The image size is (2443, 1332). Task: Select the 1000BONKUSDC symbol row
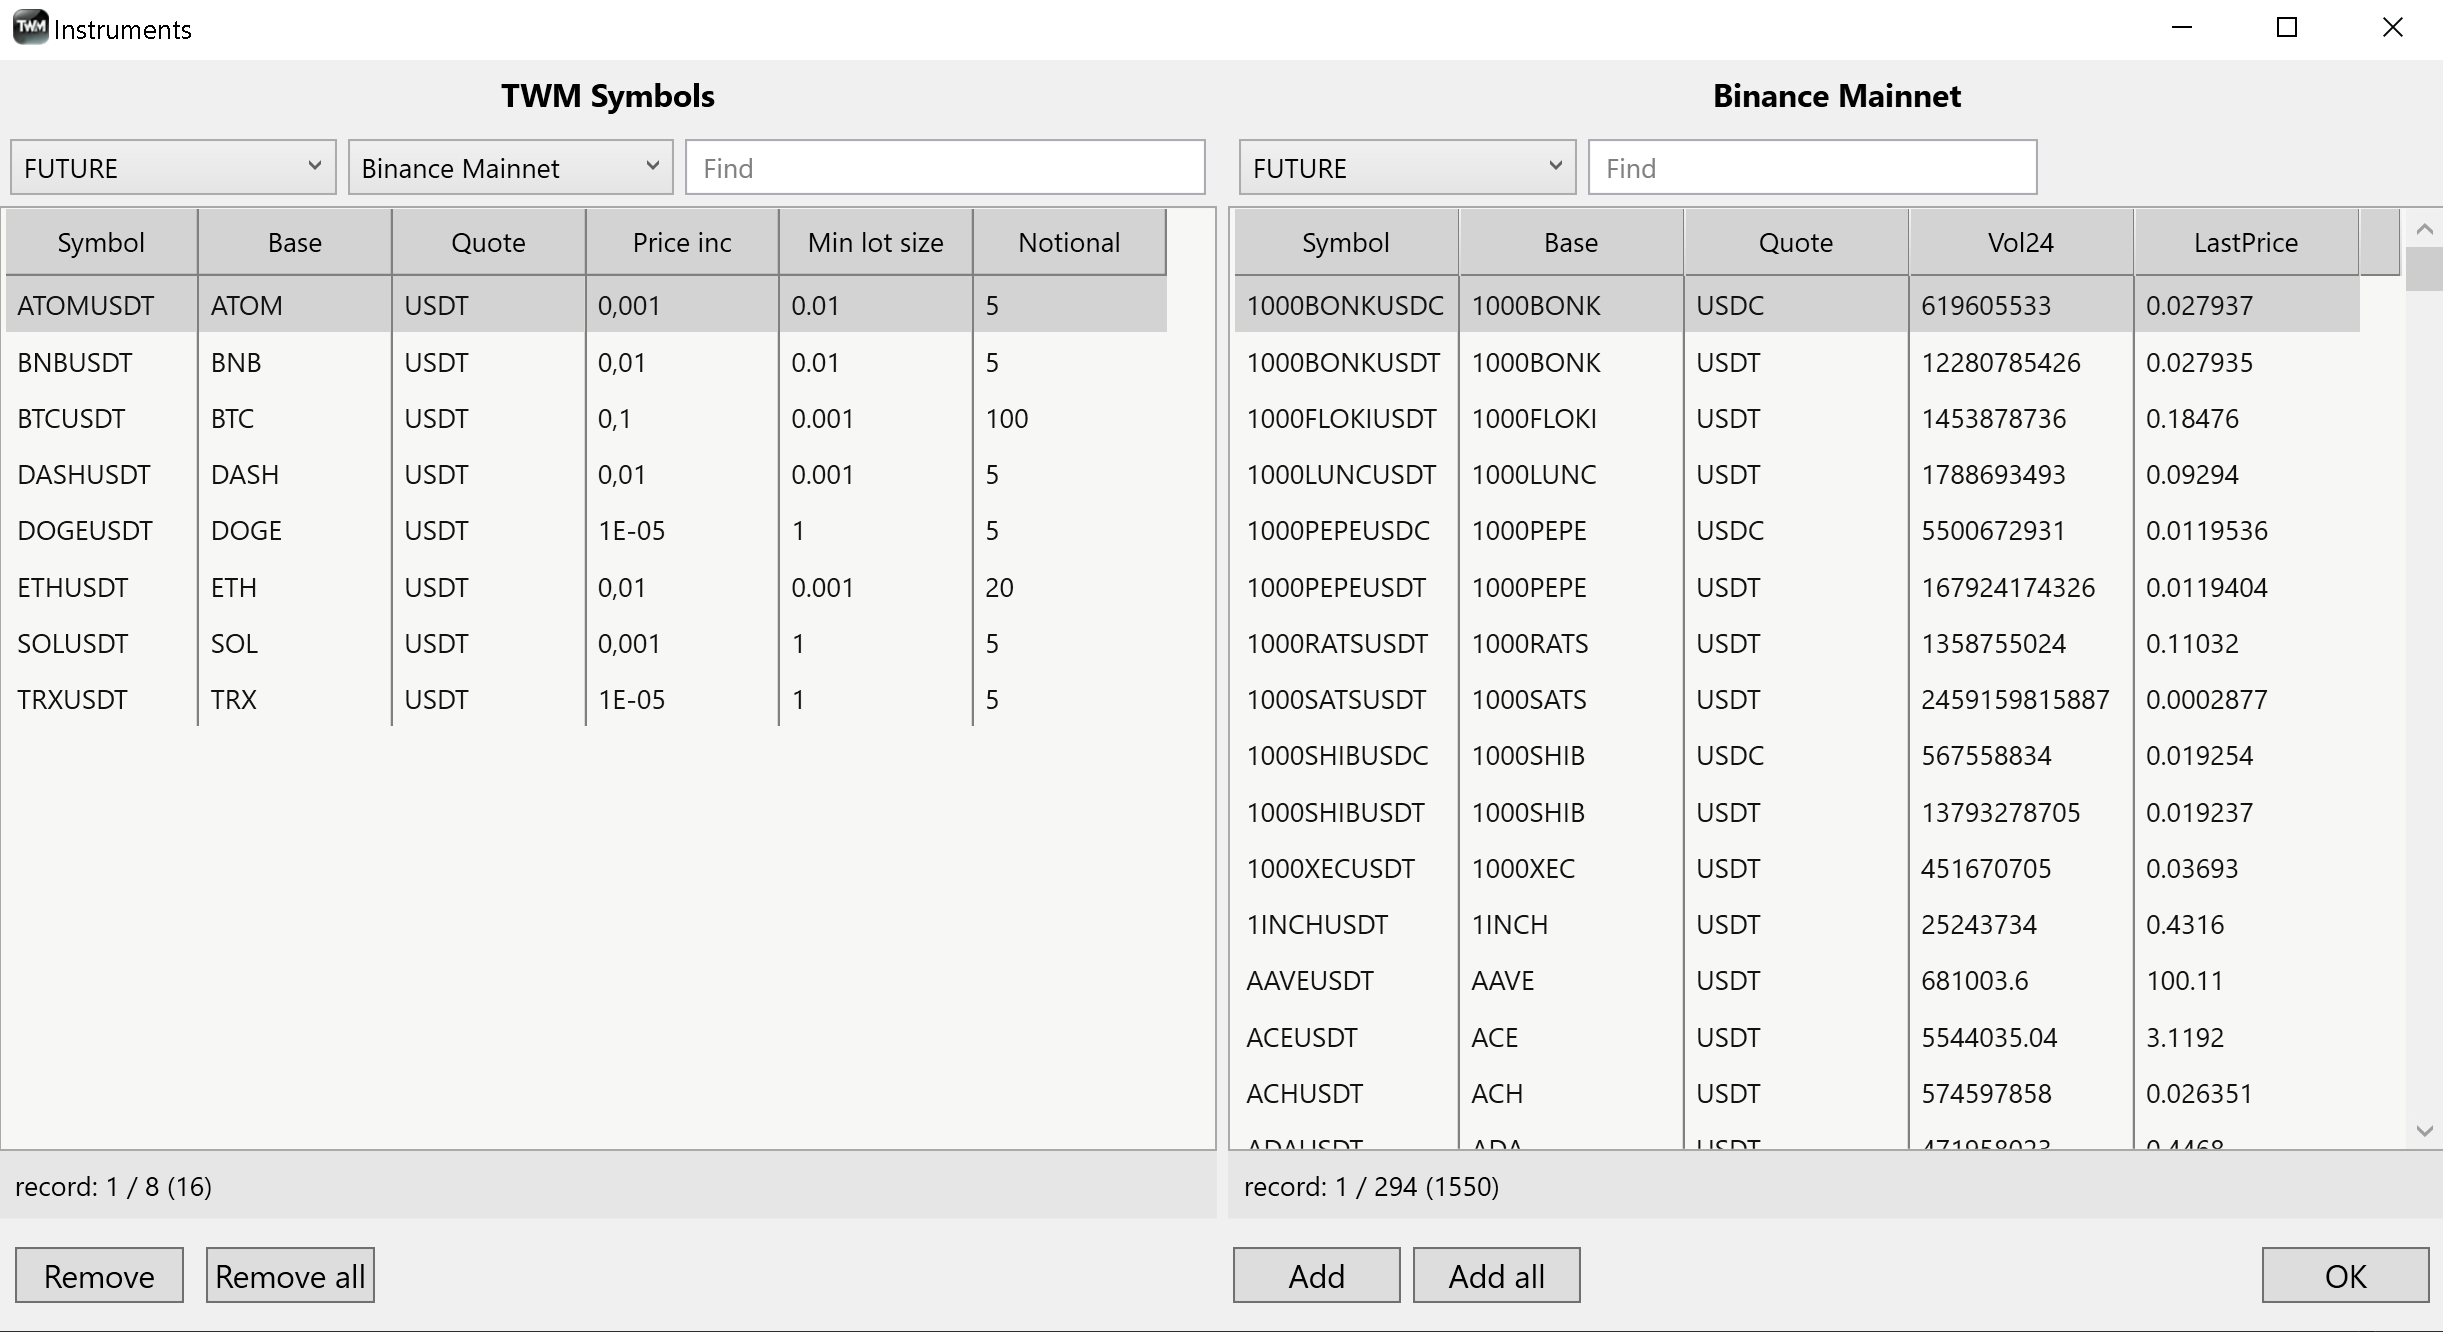[1797, 305]
